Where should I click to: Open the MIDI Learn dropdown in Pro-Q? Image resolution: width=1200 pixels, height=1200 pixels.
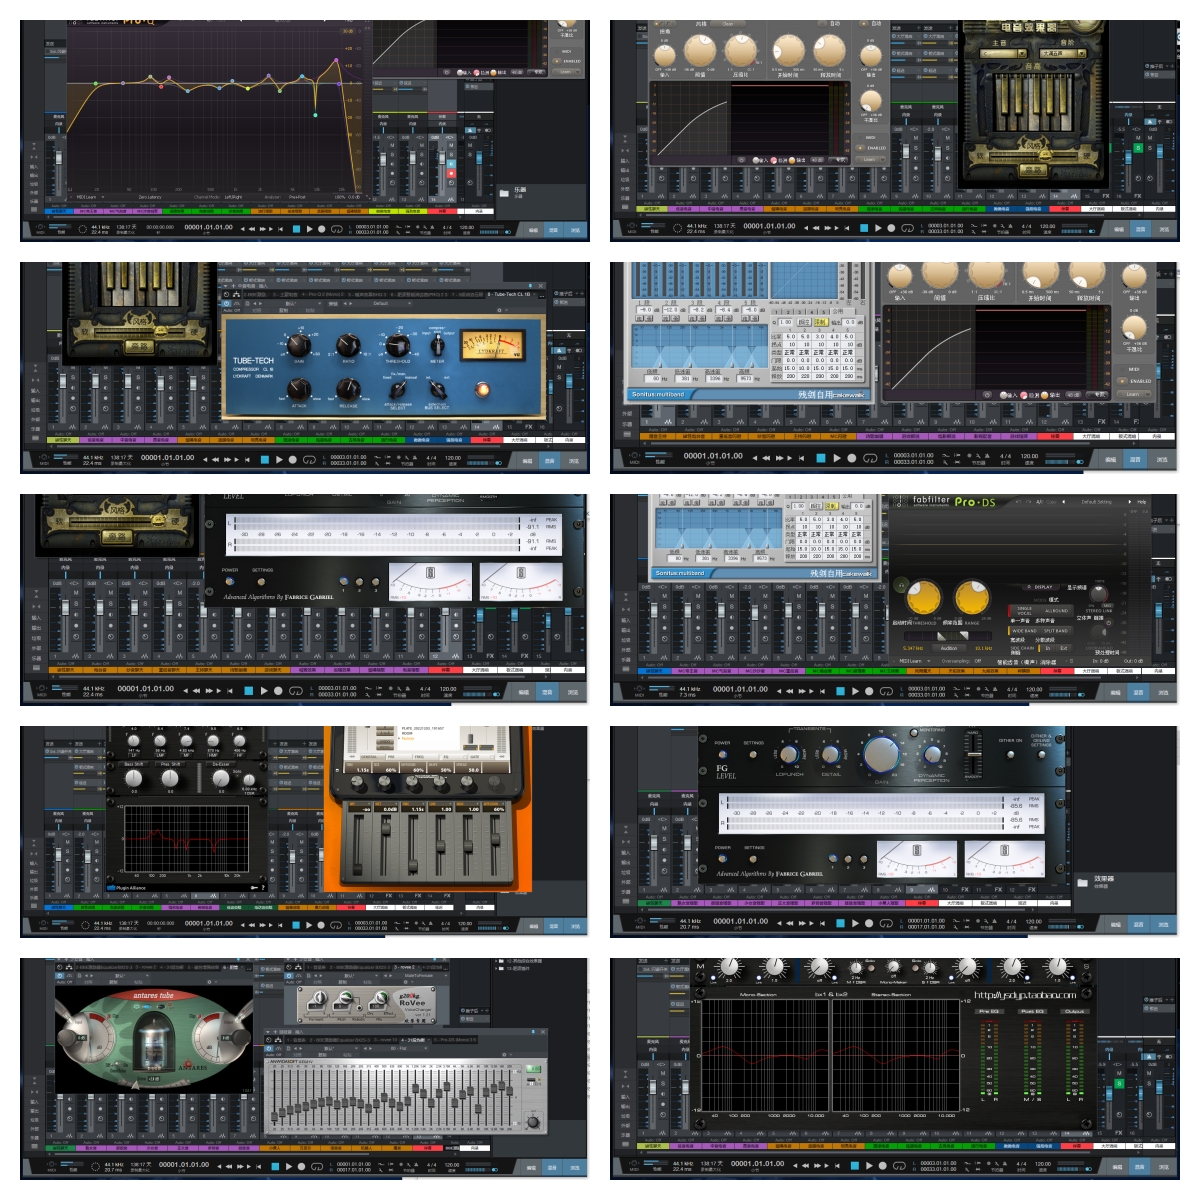coord(89,197)
